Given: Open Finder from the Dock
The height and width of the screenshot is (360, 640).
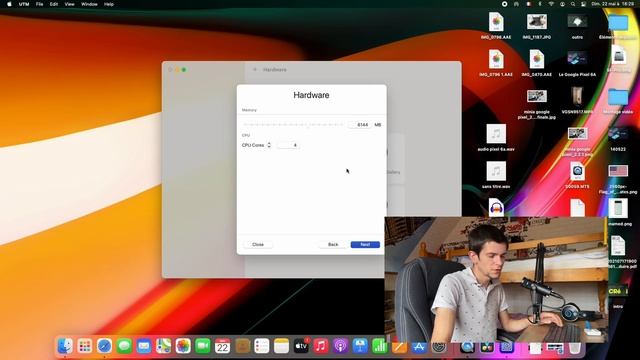Looking at the screenshot, I should point(65,346).
